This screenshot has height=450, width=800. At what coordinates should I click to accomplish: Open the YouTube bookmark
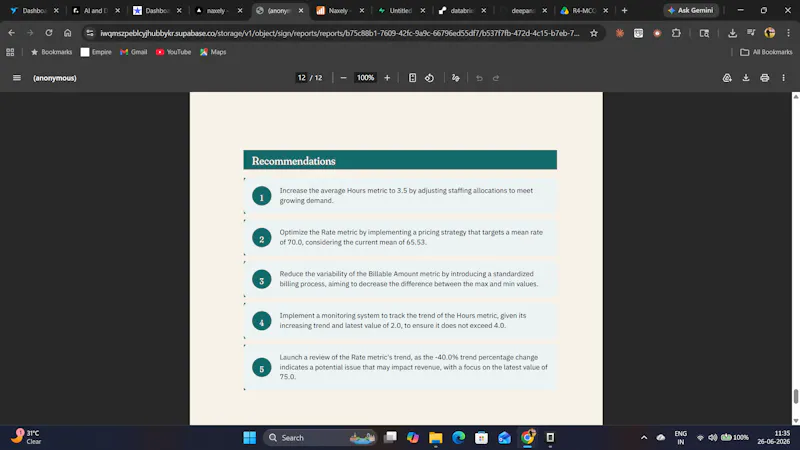(173, 52)
